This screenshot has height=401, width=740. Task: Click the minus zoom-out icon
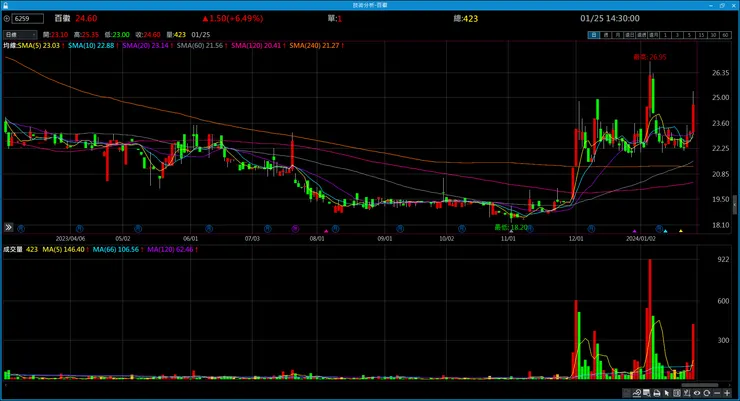coord(717,393)
